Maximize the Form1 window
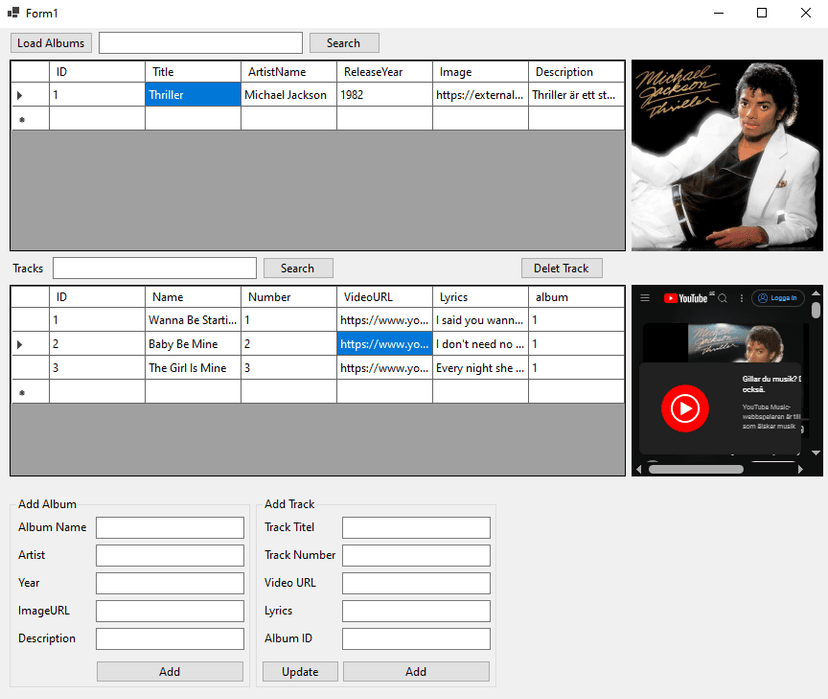This screenshot has height=699, width=828. click(761, 13)
